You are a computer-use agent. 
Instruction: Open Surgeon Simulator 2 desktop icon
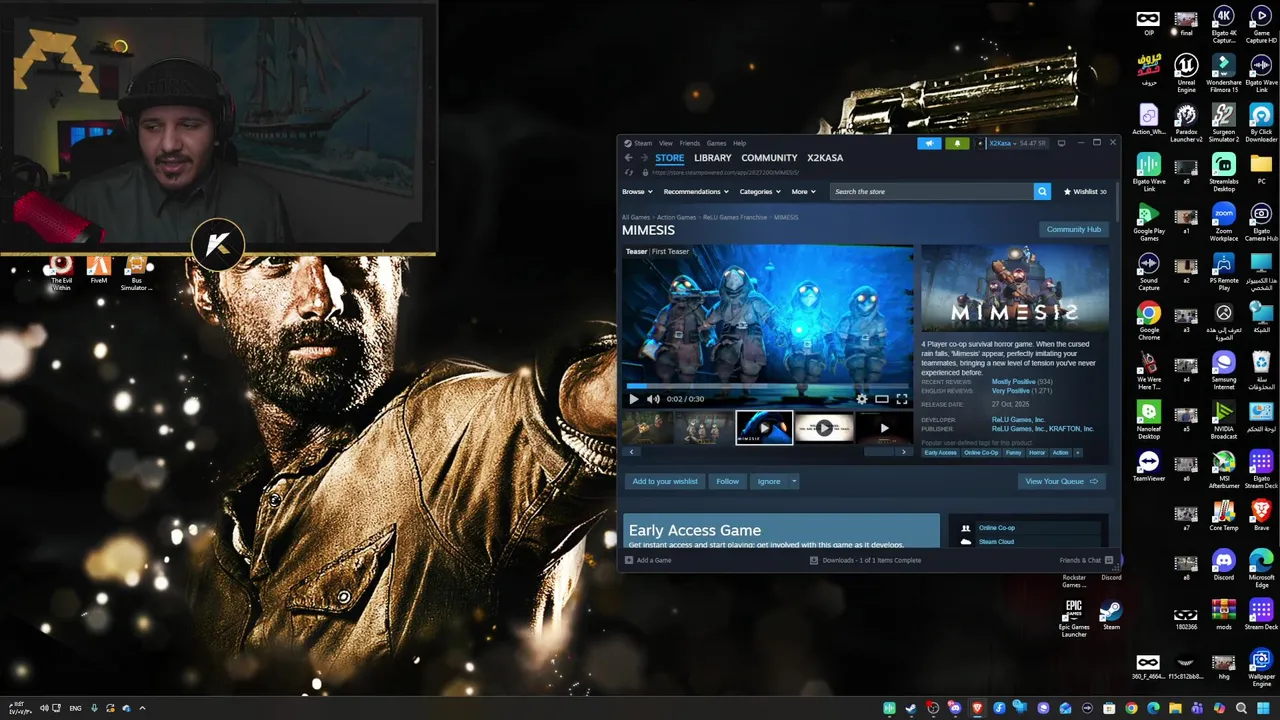[x=1223, y=122]
